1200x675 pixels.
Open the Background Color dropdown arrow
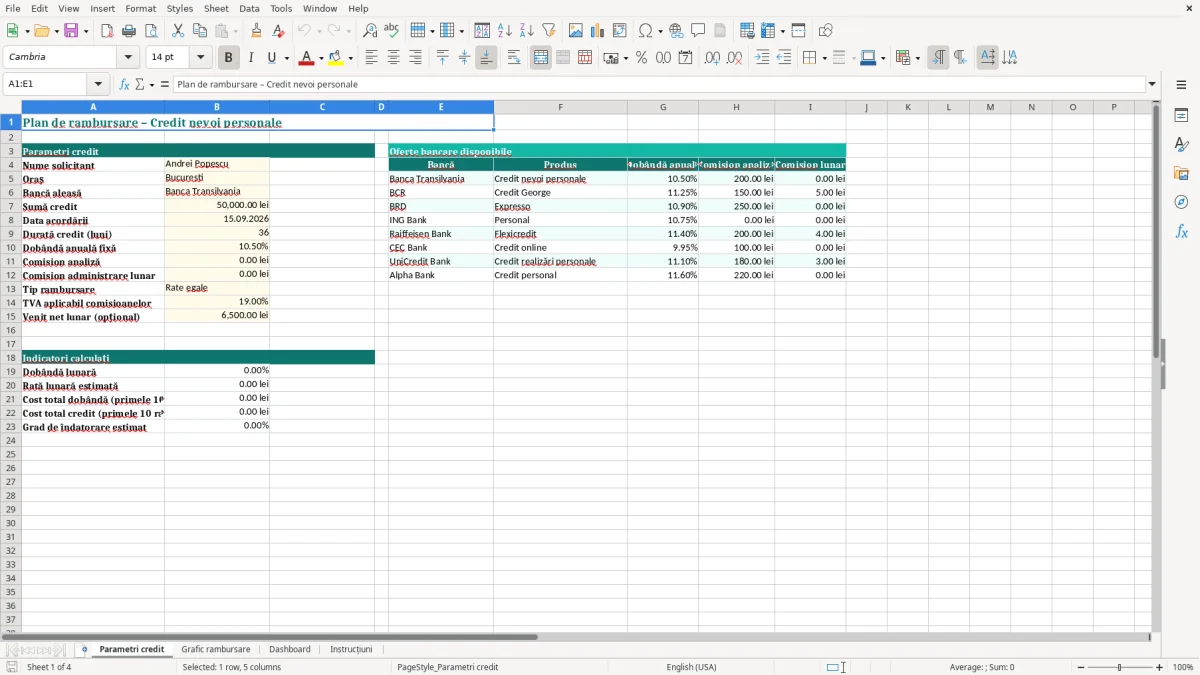coord(350,58)
